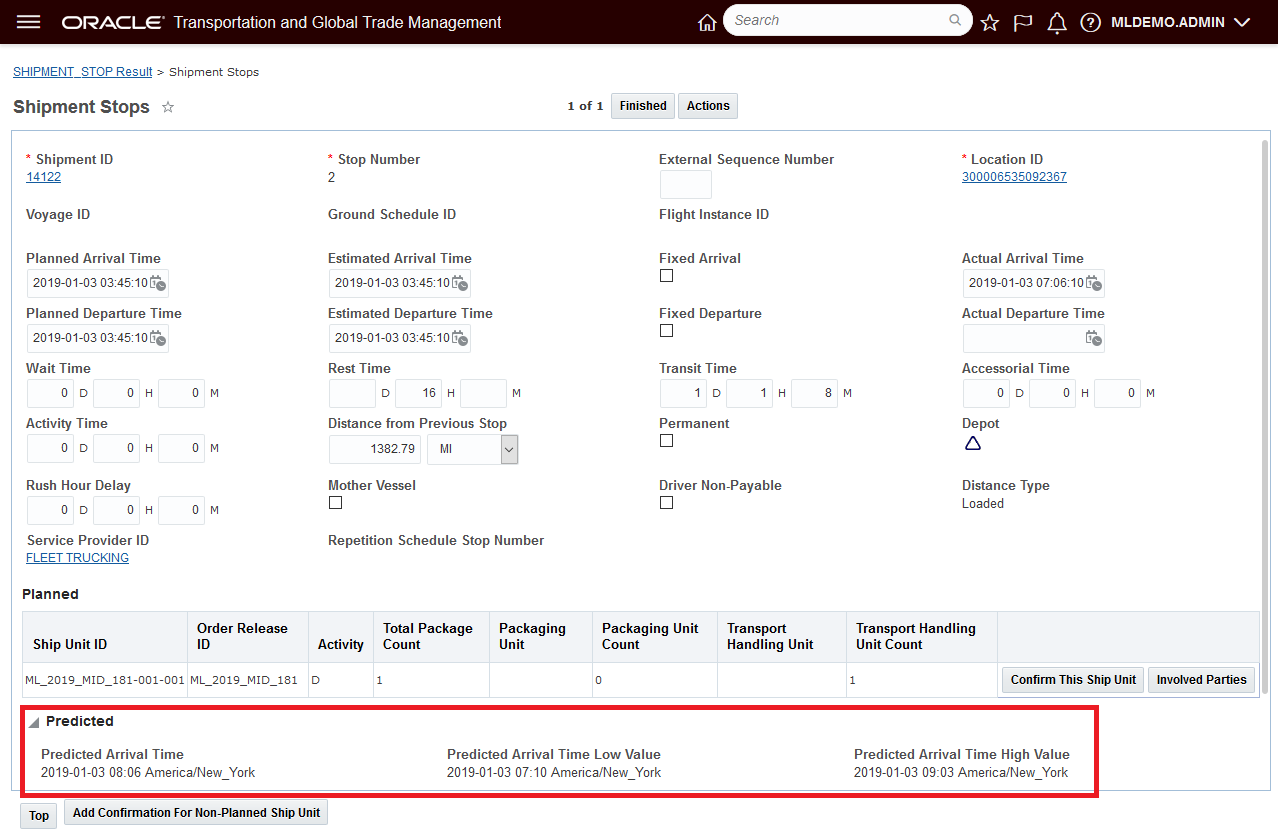Click Accessorial Time days field
Screen dimensions: 1278x830
coord(986,394)
